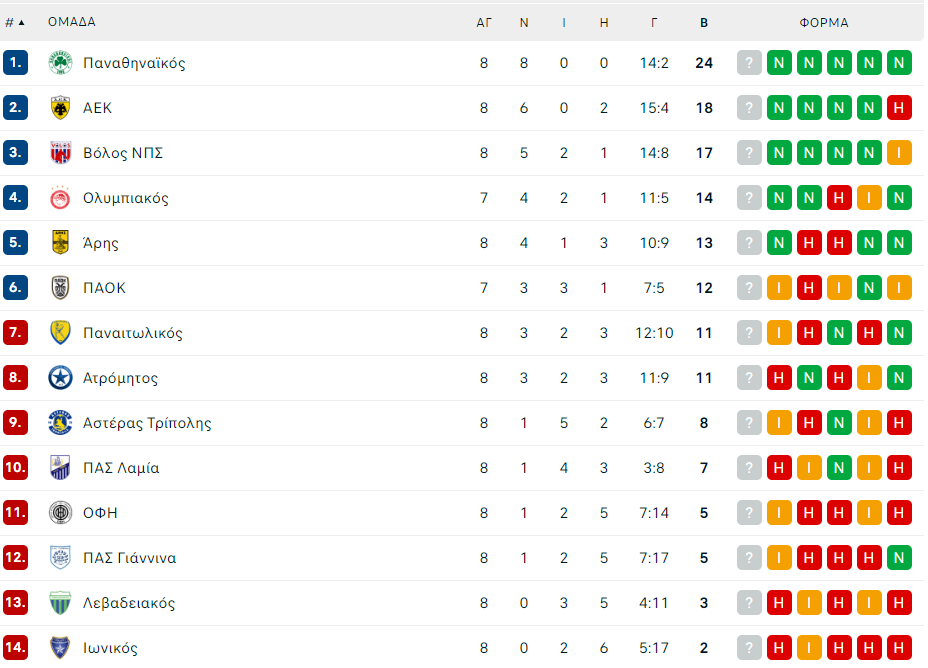Click the ΠΑΟΚ team badge
This screenshot has height=668, width=928.
[x=60, y=288]
